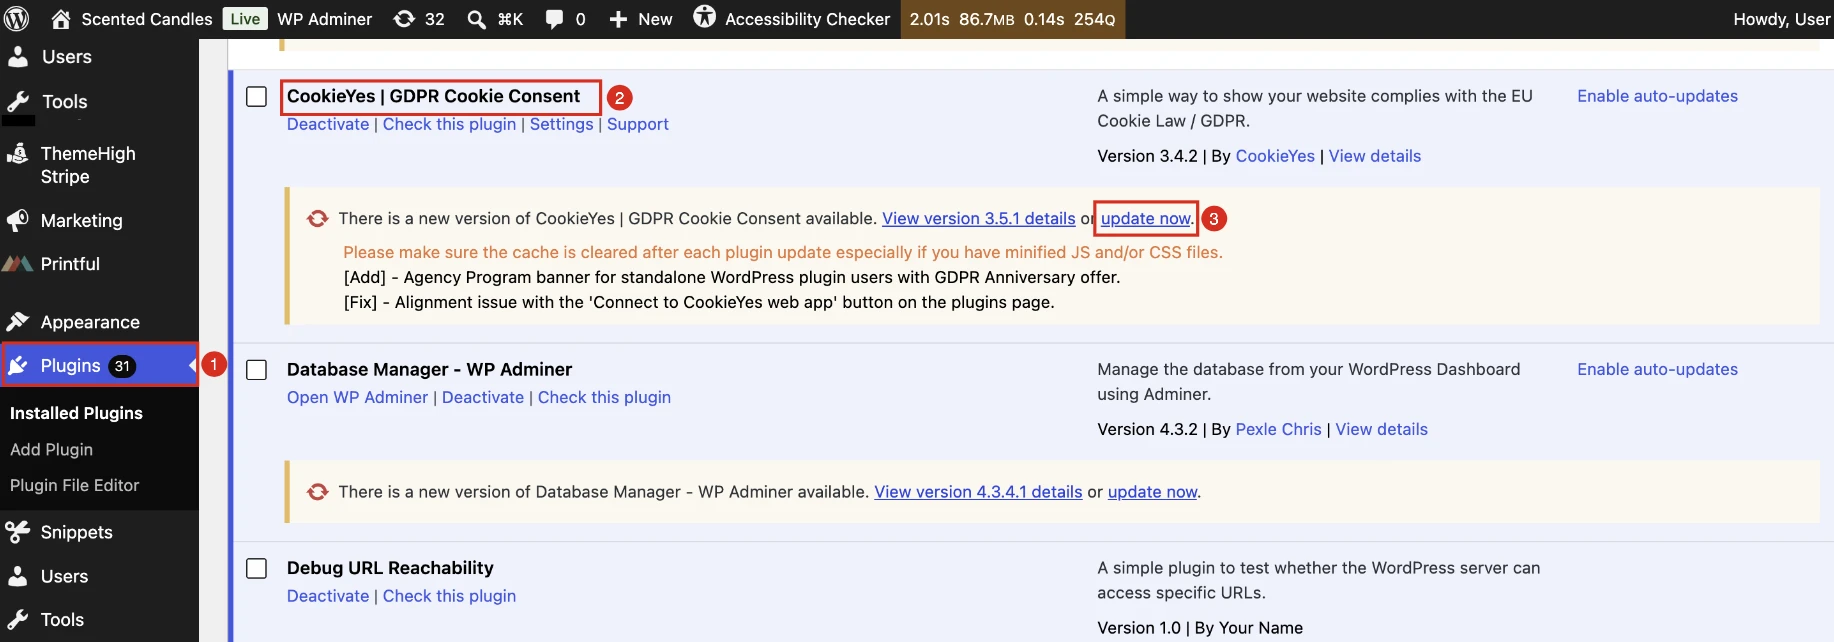Click the CookieYes update refresh icon
Viewport: 1834px width, 642px height.
click(x=318, y=219)
